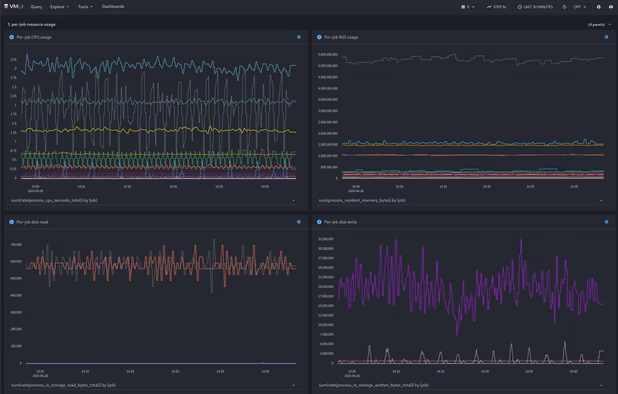Expand the Explore dropdown menu
Image resolution: width=618 pixels, height=394 pixels.
(x=59, y=7)
